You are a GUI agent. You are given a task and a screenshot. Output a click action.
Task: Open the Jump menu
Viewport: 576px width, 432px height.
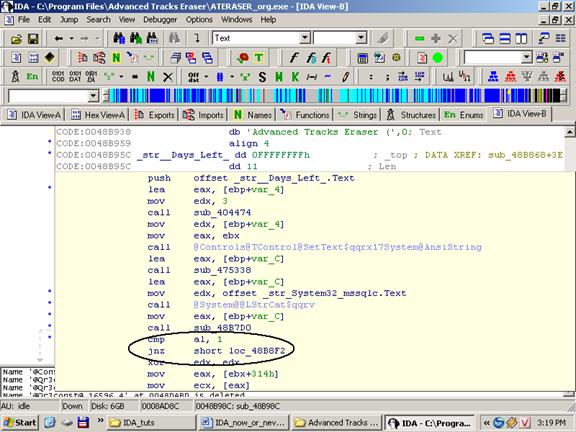pyautogui.click(x=69, y=19)
